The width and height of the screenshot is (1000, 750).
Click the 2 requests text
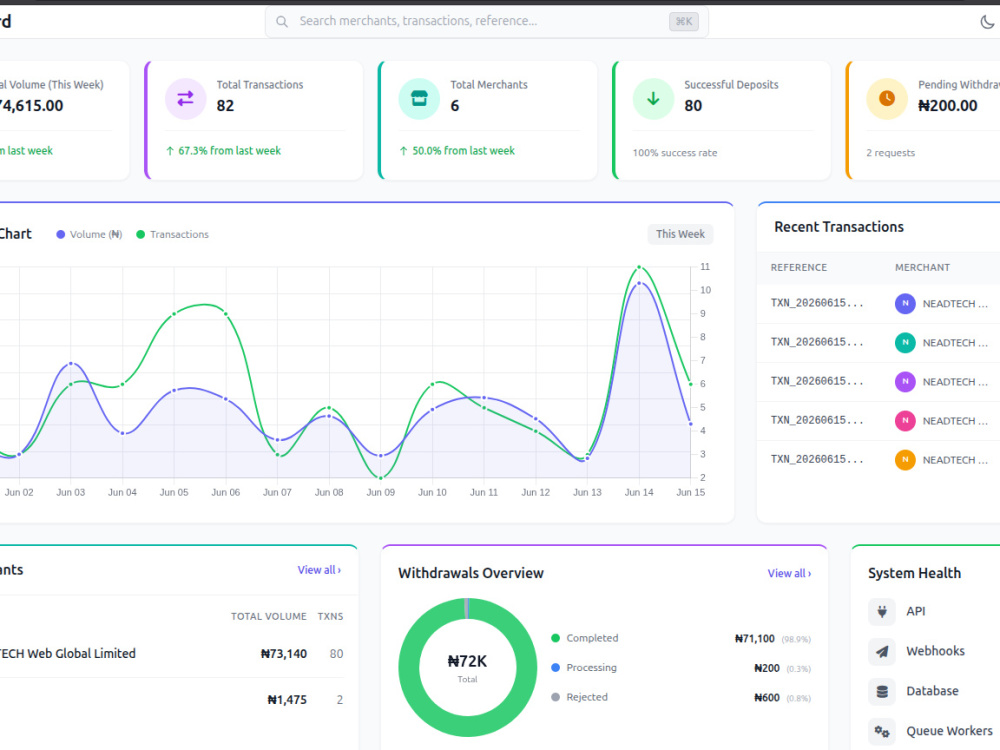pyautogui.click(x=890, y=153)
